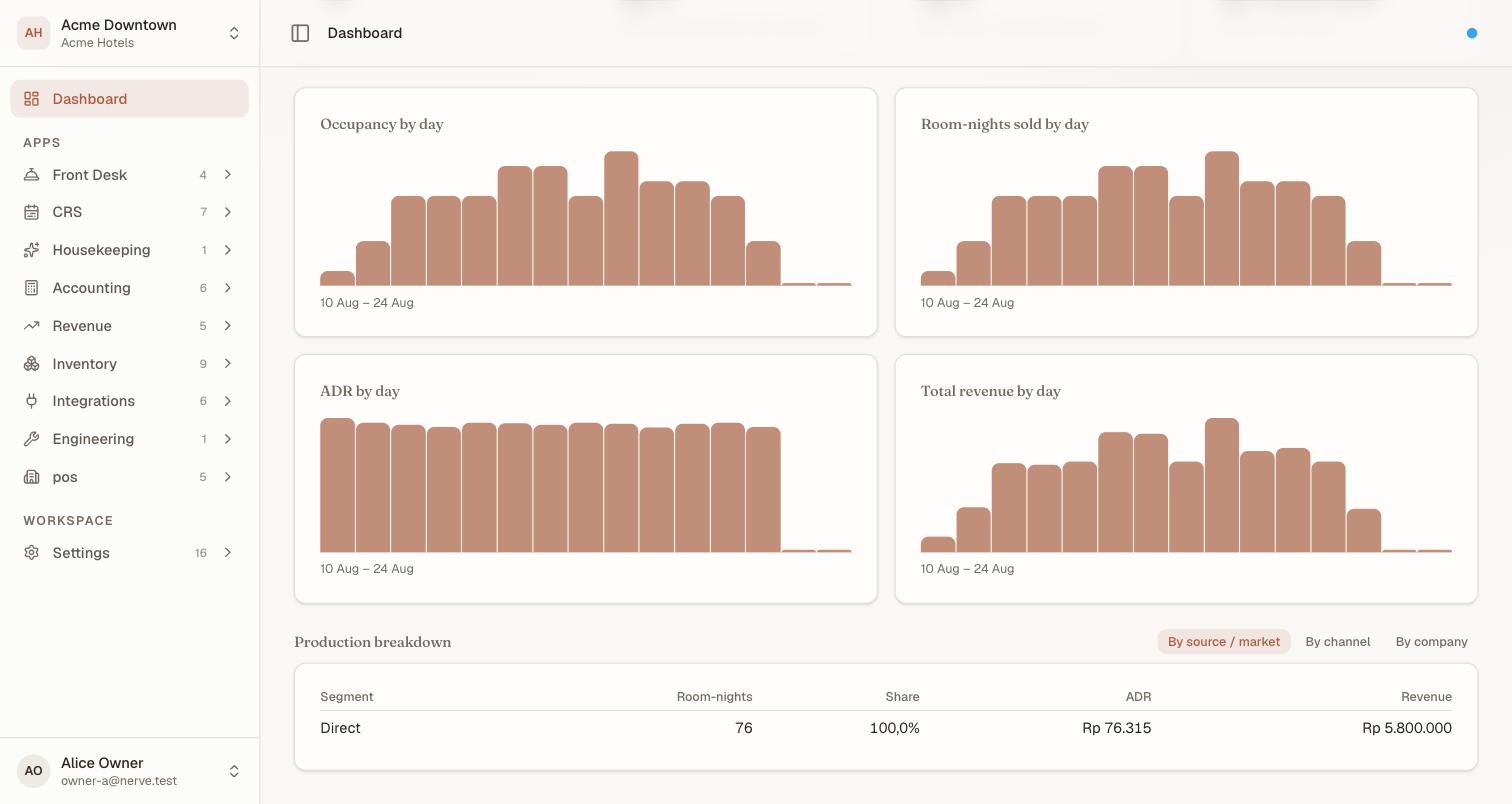Open the Inventory menu item
The image size is (1512, 804).
coord(130,364)
